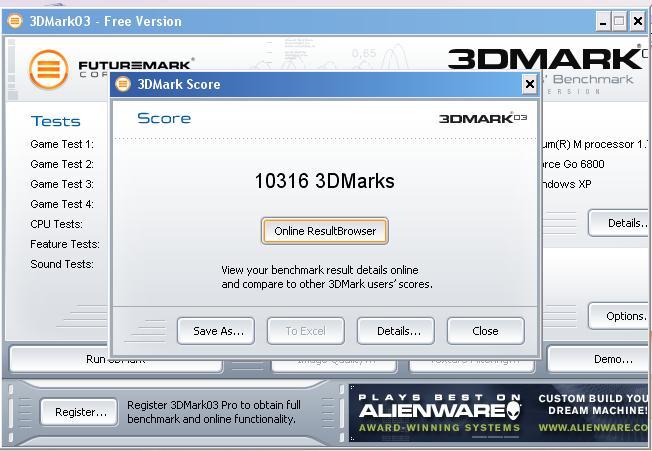Click the "CPU Tests:" label

click(x=57, y=224)
